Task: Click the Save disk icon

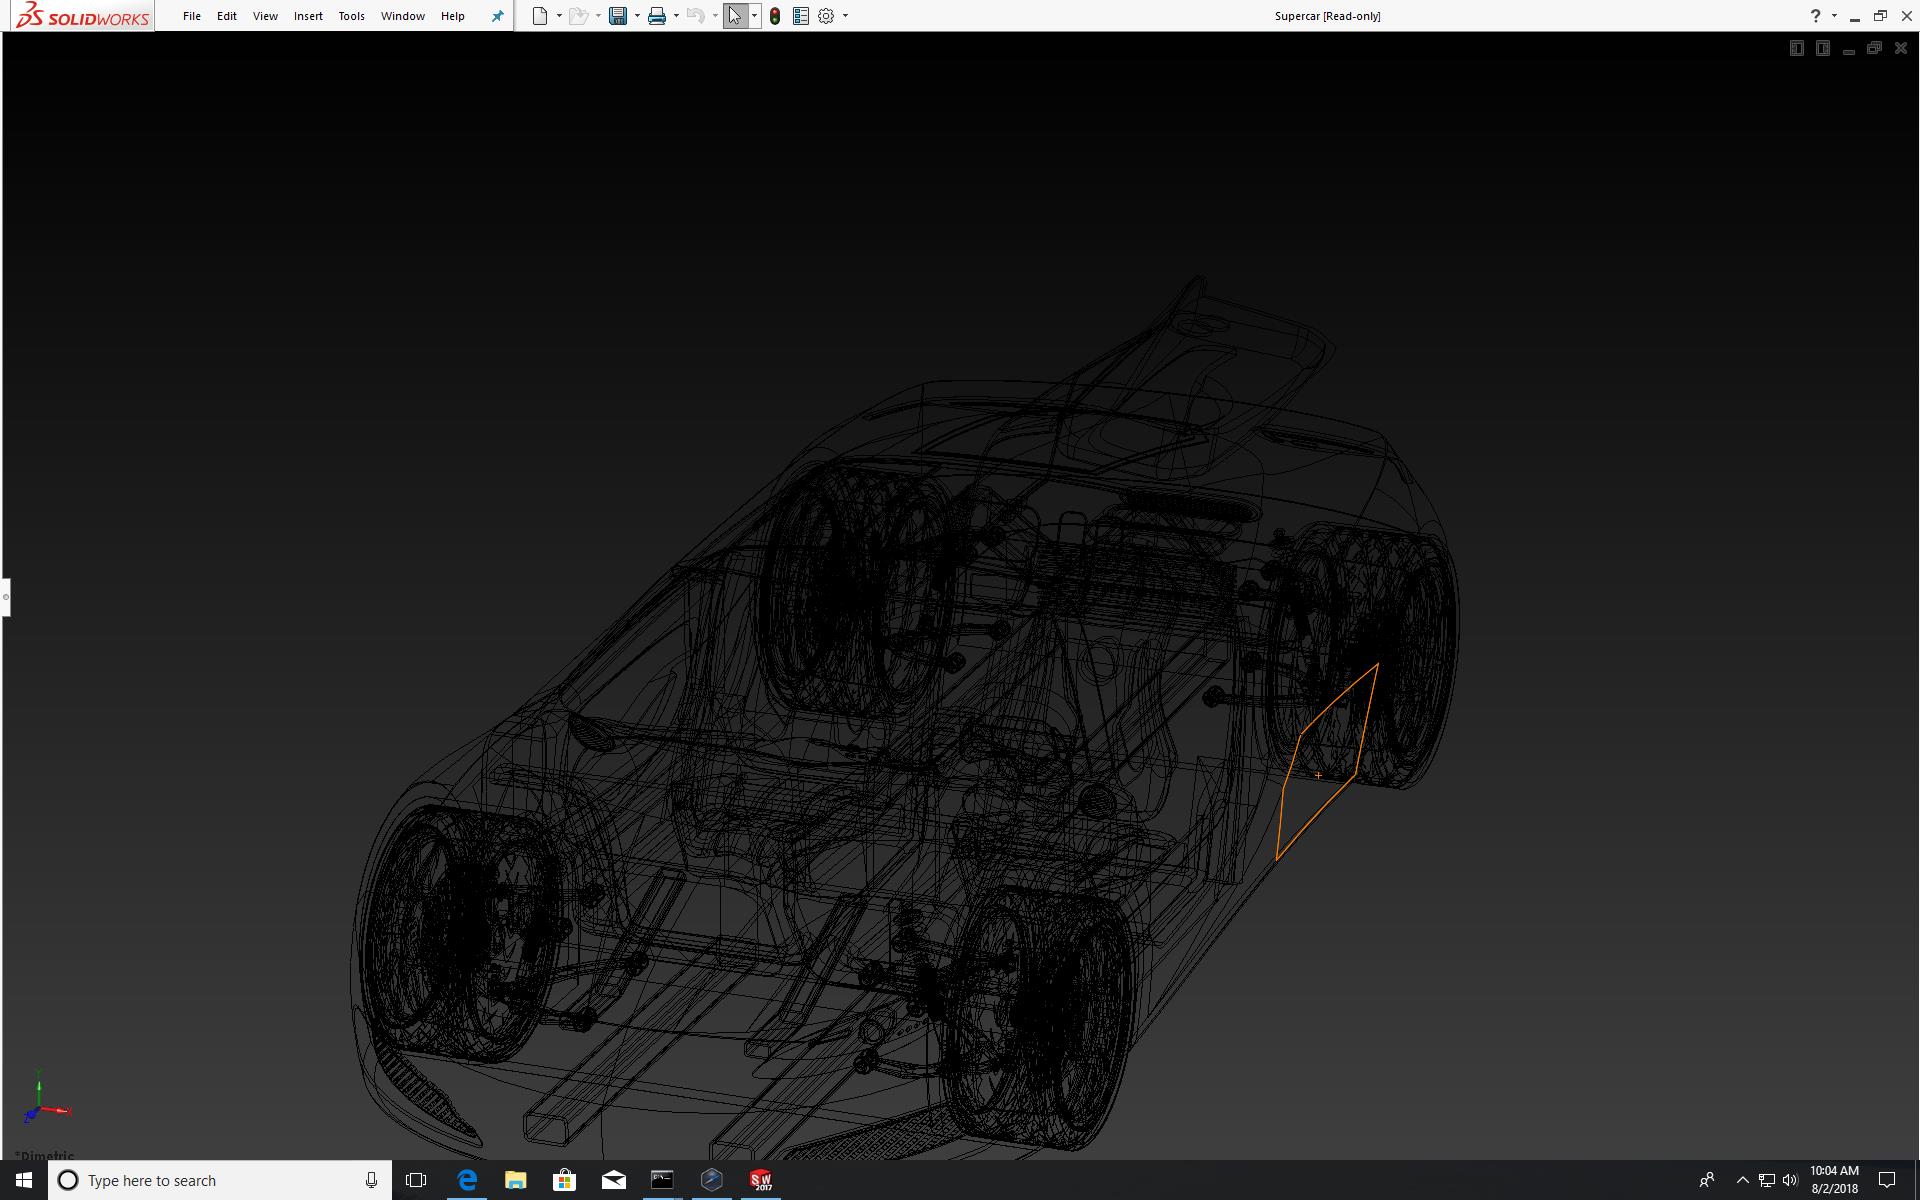Action: [618, 16]
